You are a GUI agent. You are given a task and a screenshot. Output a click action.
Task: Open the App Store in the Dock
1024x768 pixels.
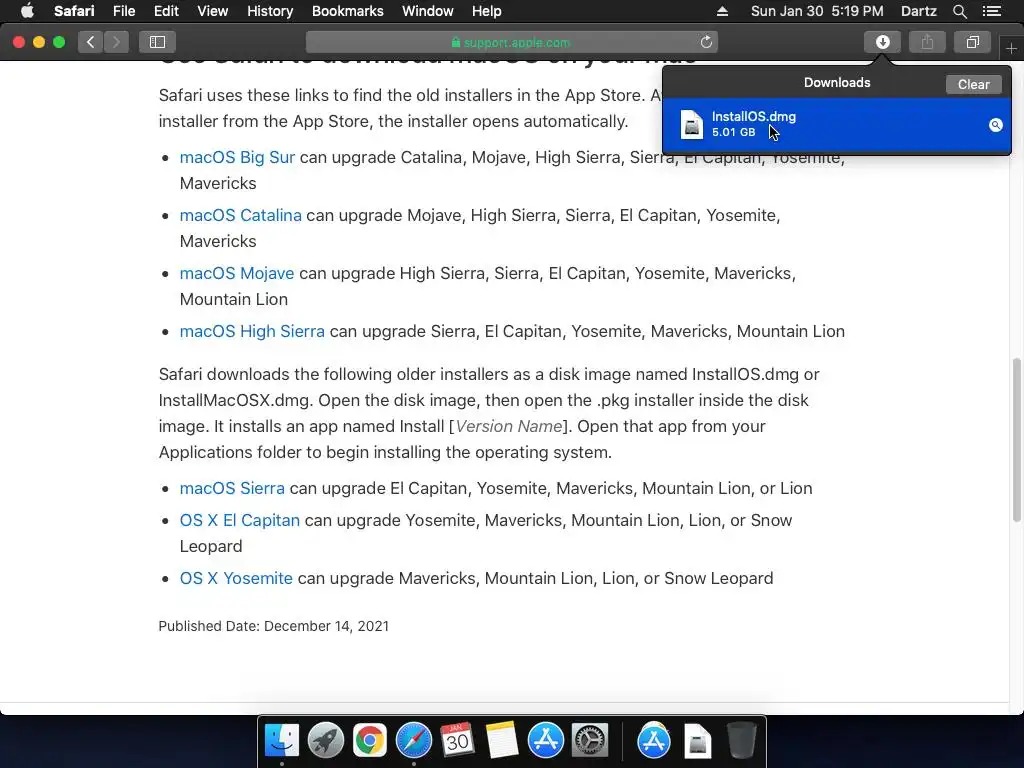545,740
